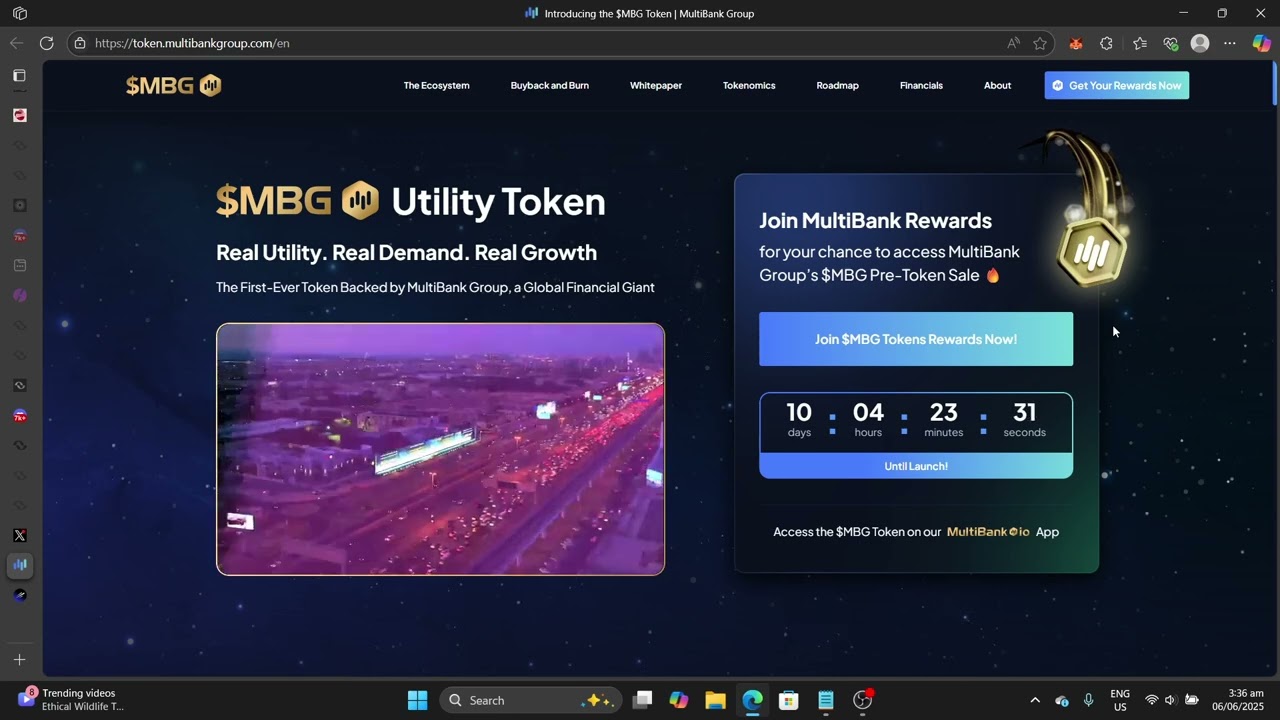Viewport: 1280px width, 720px height.
Task: Go to Buyback and Burn section
Action: coord(549,85)
